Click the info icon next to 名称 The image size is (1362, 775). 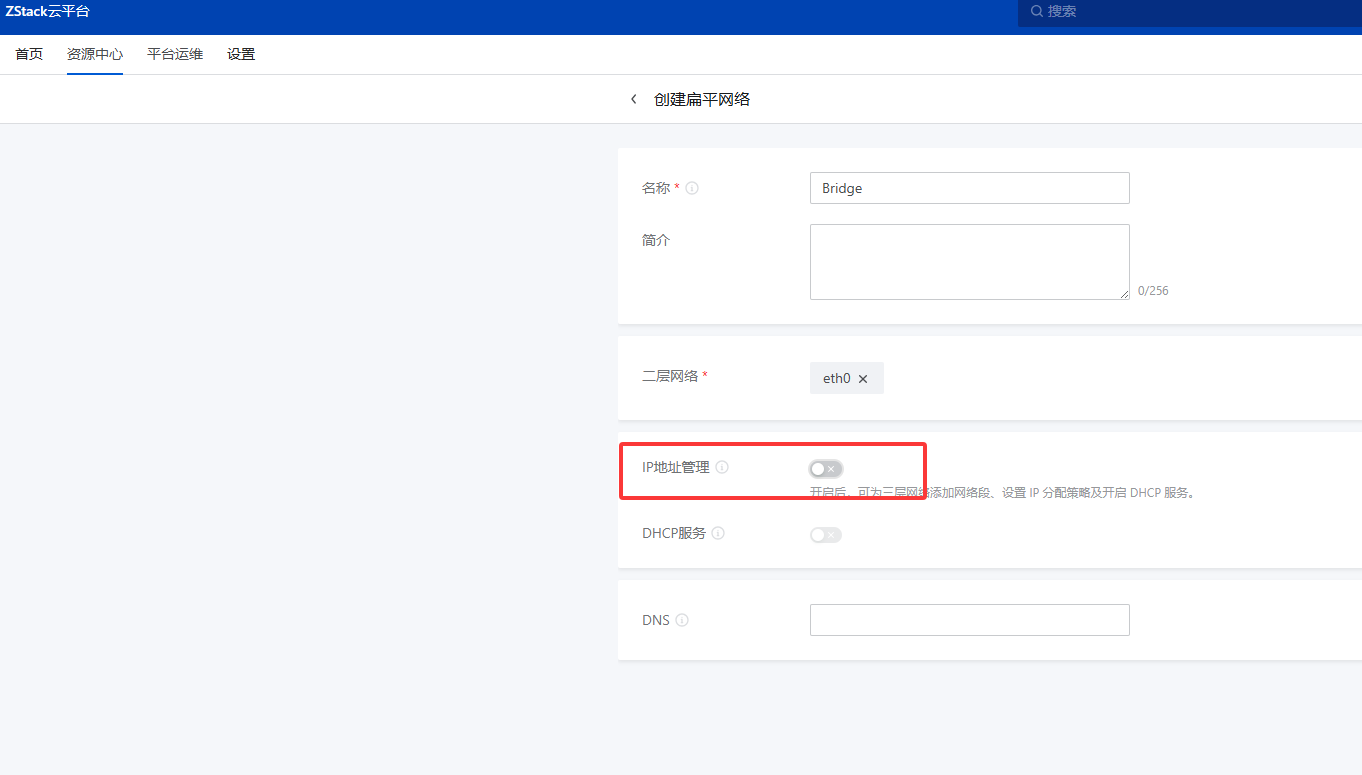tap(692, 188)
